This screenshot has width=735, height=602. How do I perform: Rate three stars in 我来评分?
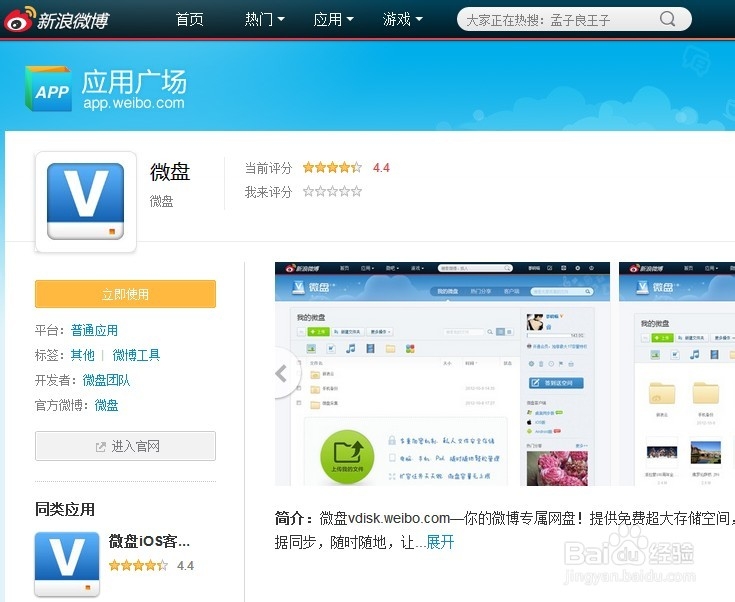(x=332, y=191)
